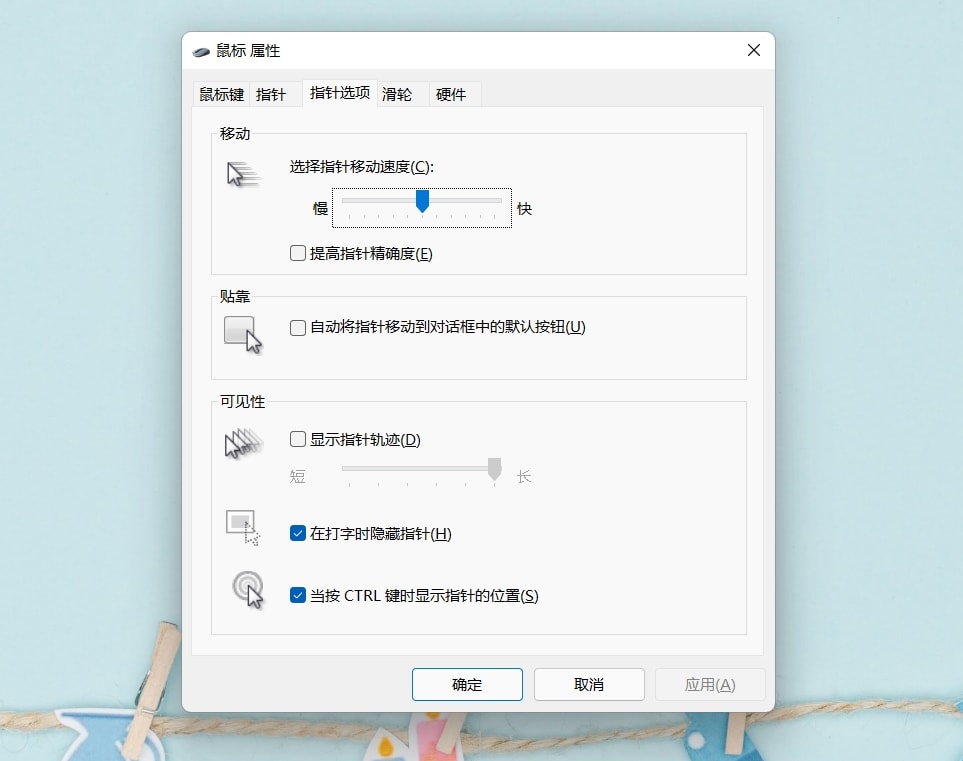Click the 快 label beside the speed slider
The image size is (963, 761).
pyautogui.click(x=524, y=209)
